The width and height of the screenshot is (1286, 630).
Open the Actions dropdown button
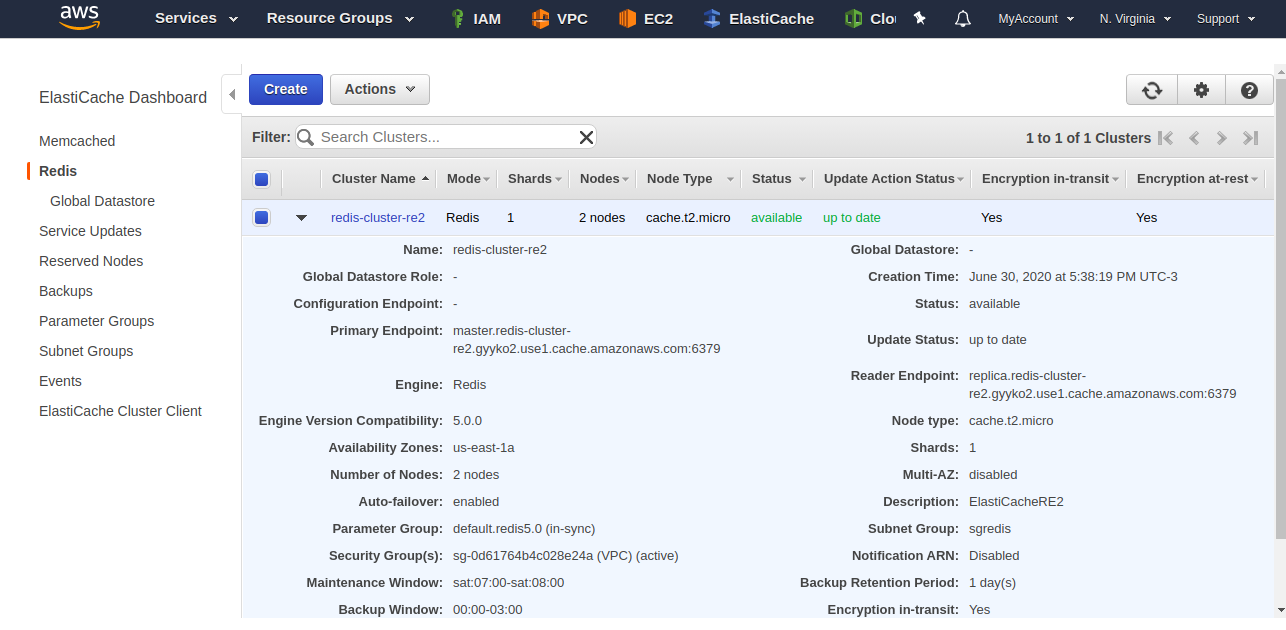coord(380,89)
